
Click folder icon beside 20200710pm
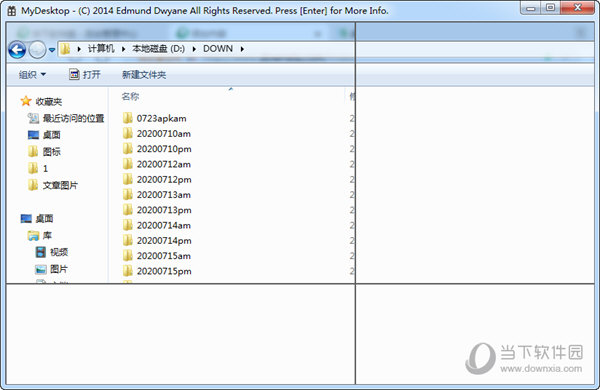(128, 148)
